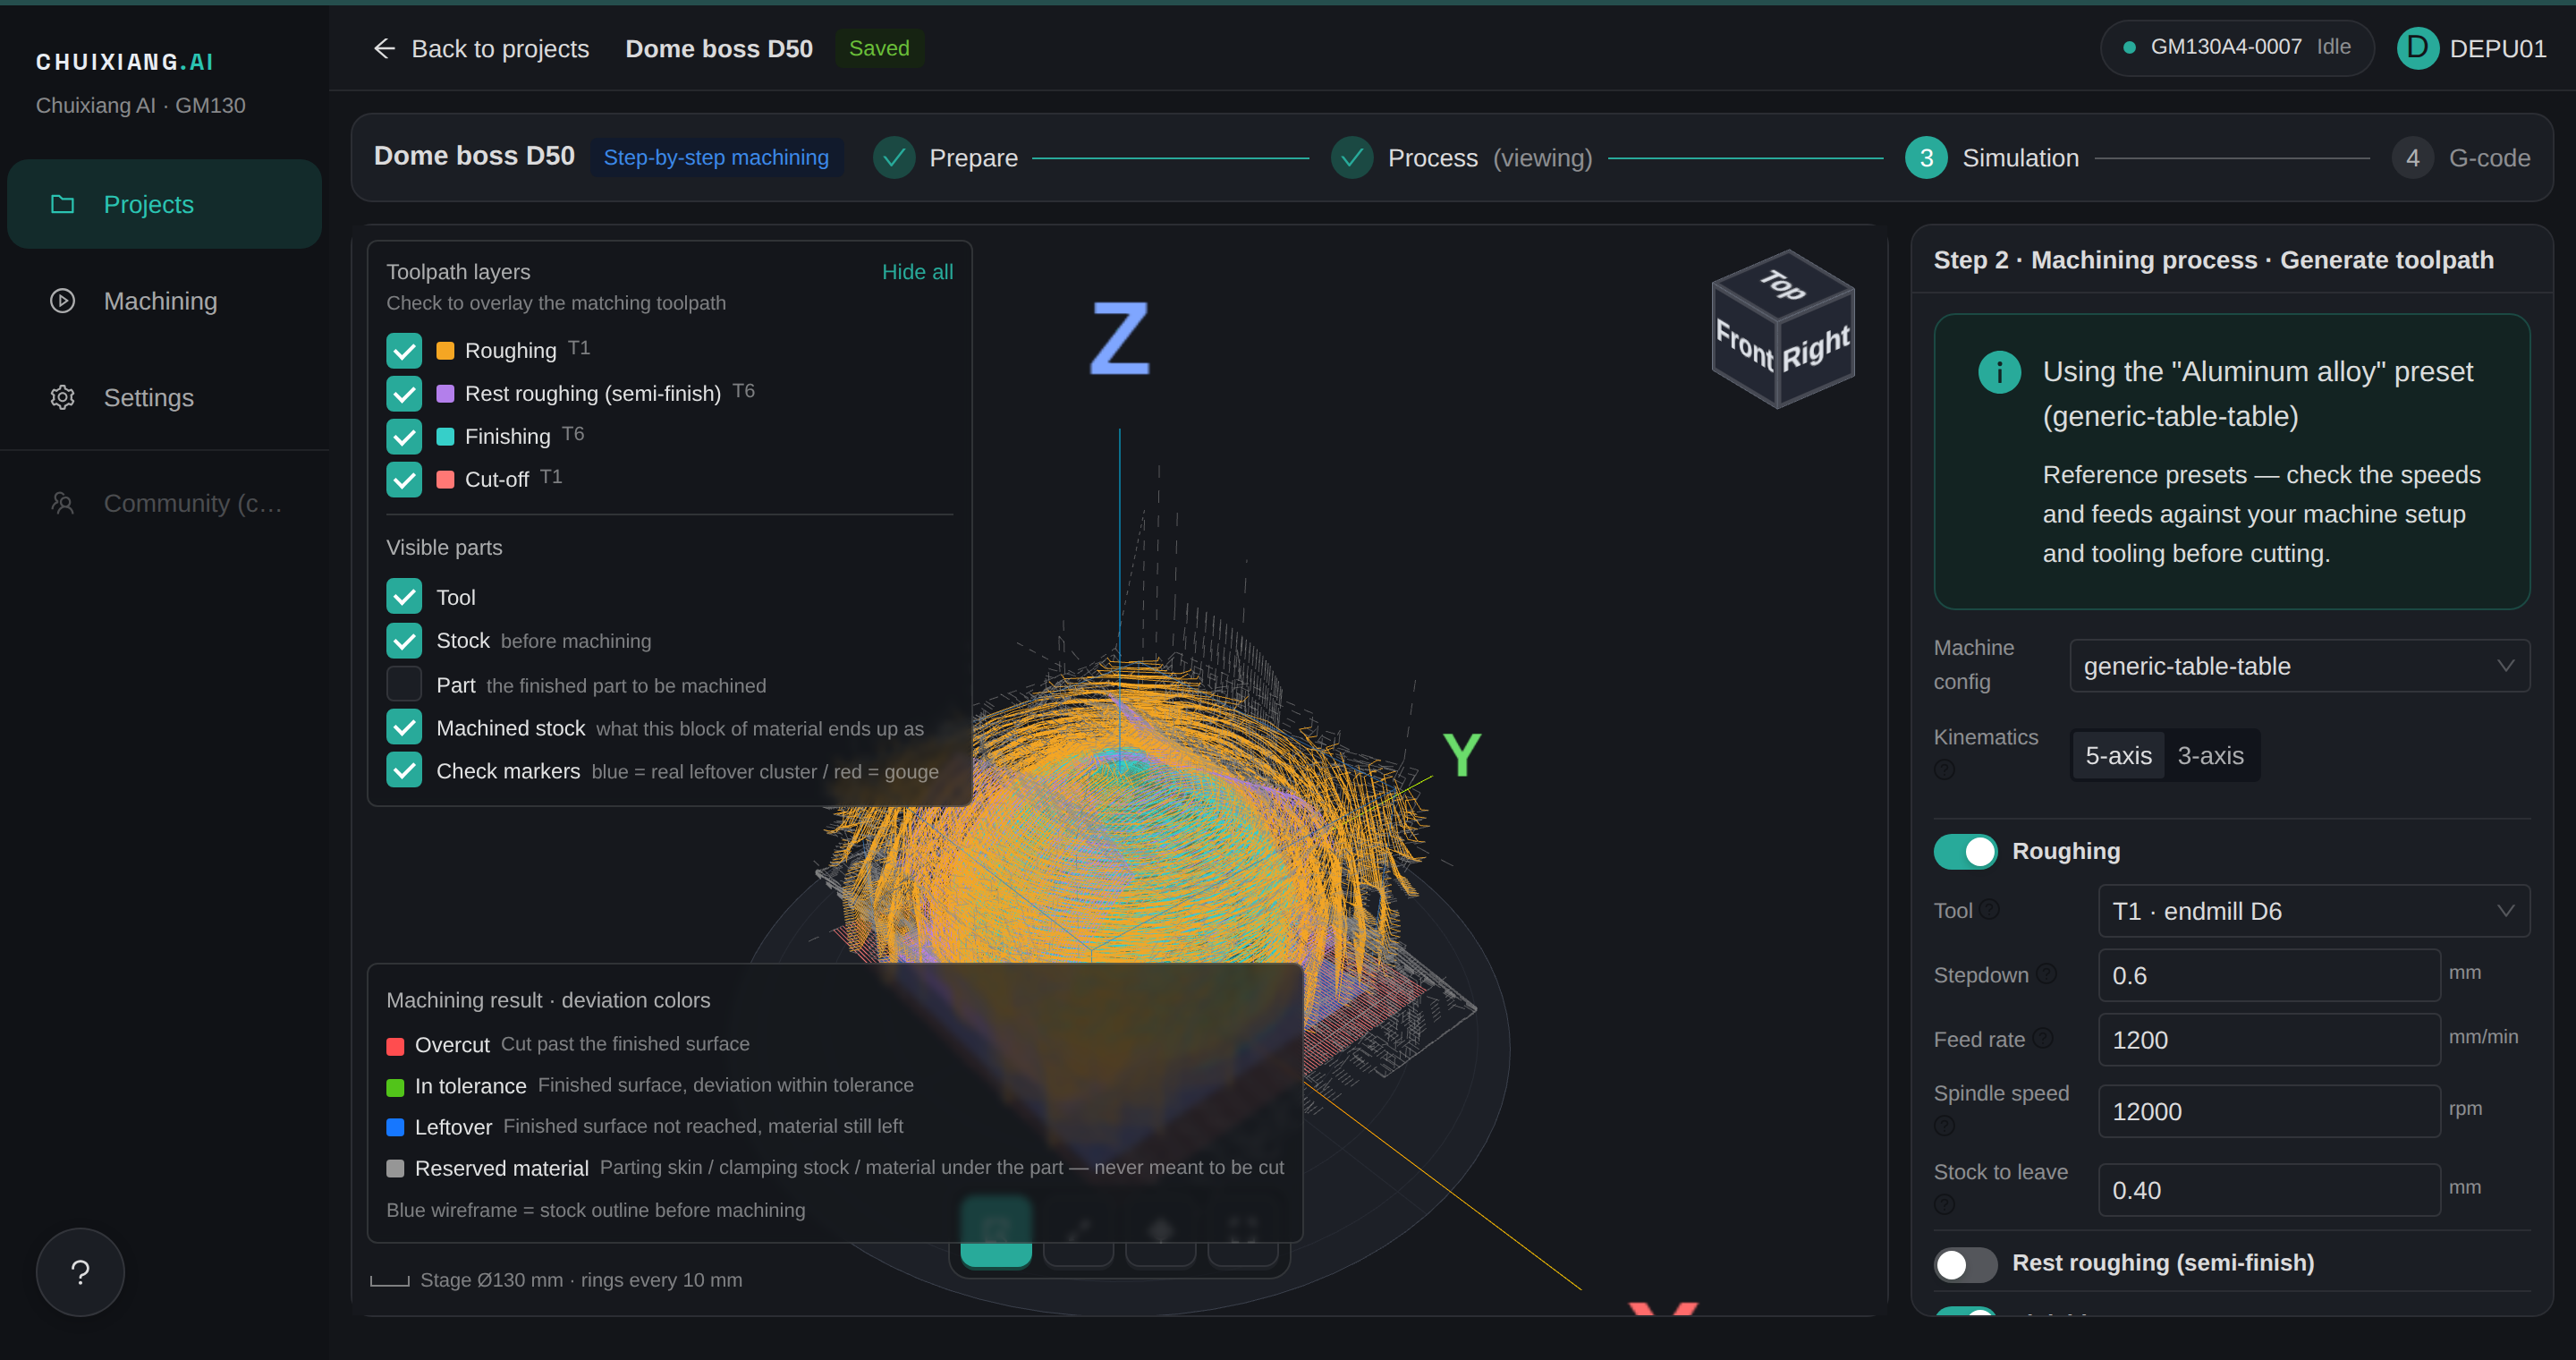The height and width of the screenshot is (1360, 2576).
Task: Open the Feed rate help icon
Action: pos(2043,1038)
